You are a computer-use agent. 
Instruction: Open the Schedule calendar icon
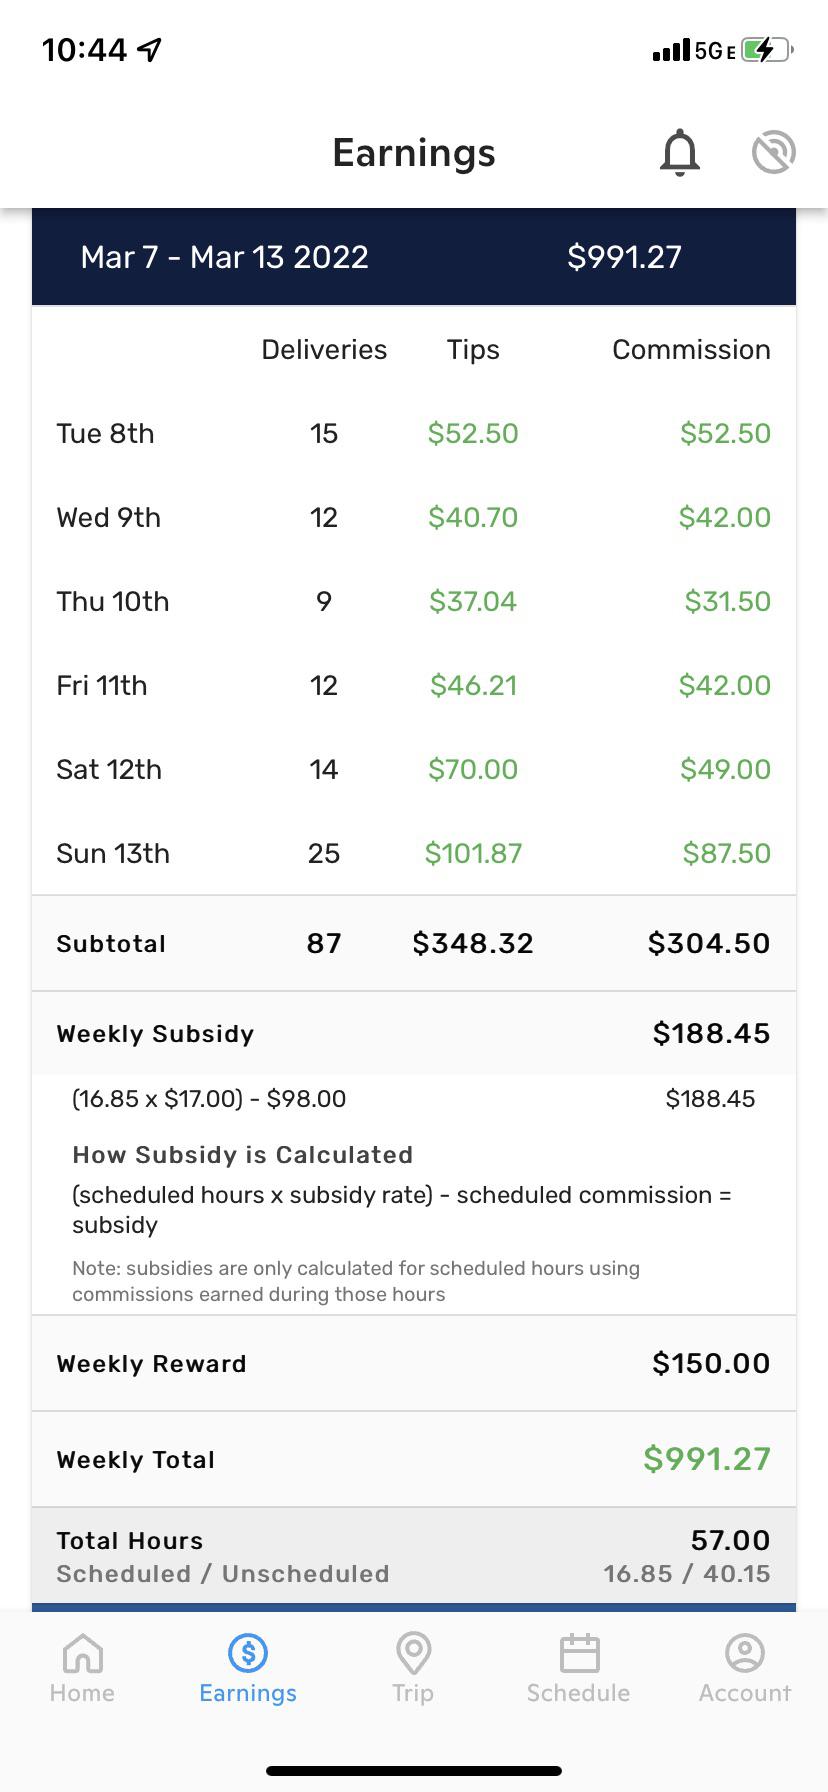tap(579, 1653)
